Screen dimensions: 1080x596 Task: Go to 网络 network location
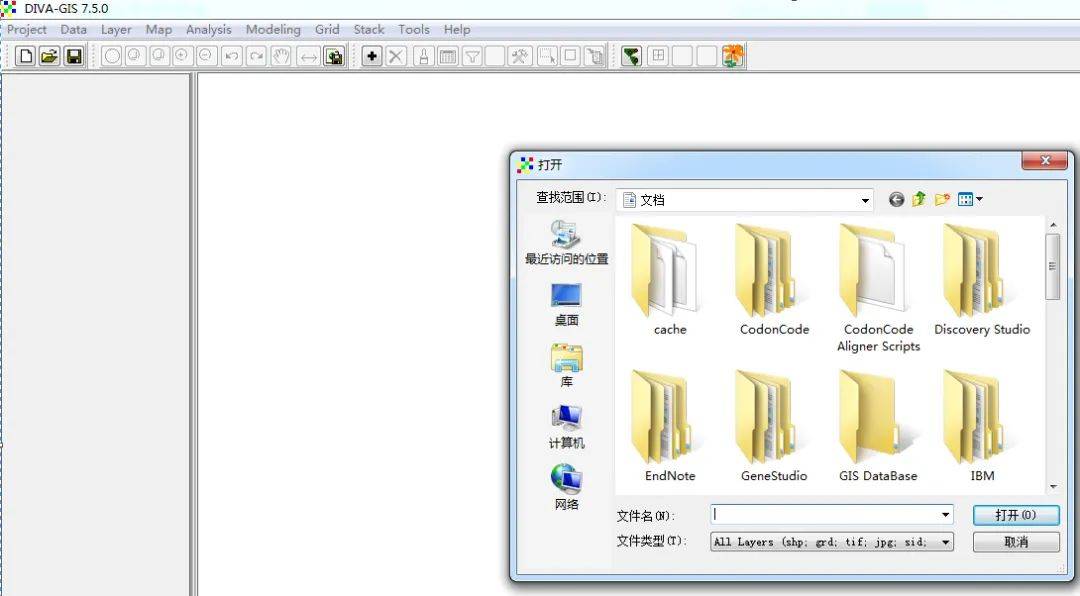[x=566, y=489]
